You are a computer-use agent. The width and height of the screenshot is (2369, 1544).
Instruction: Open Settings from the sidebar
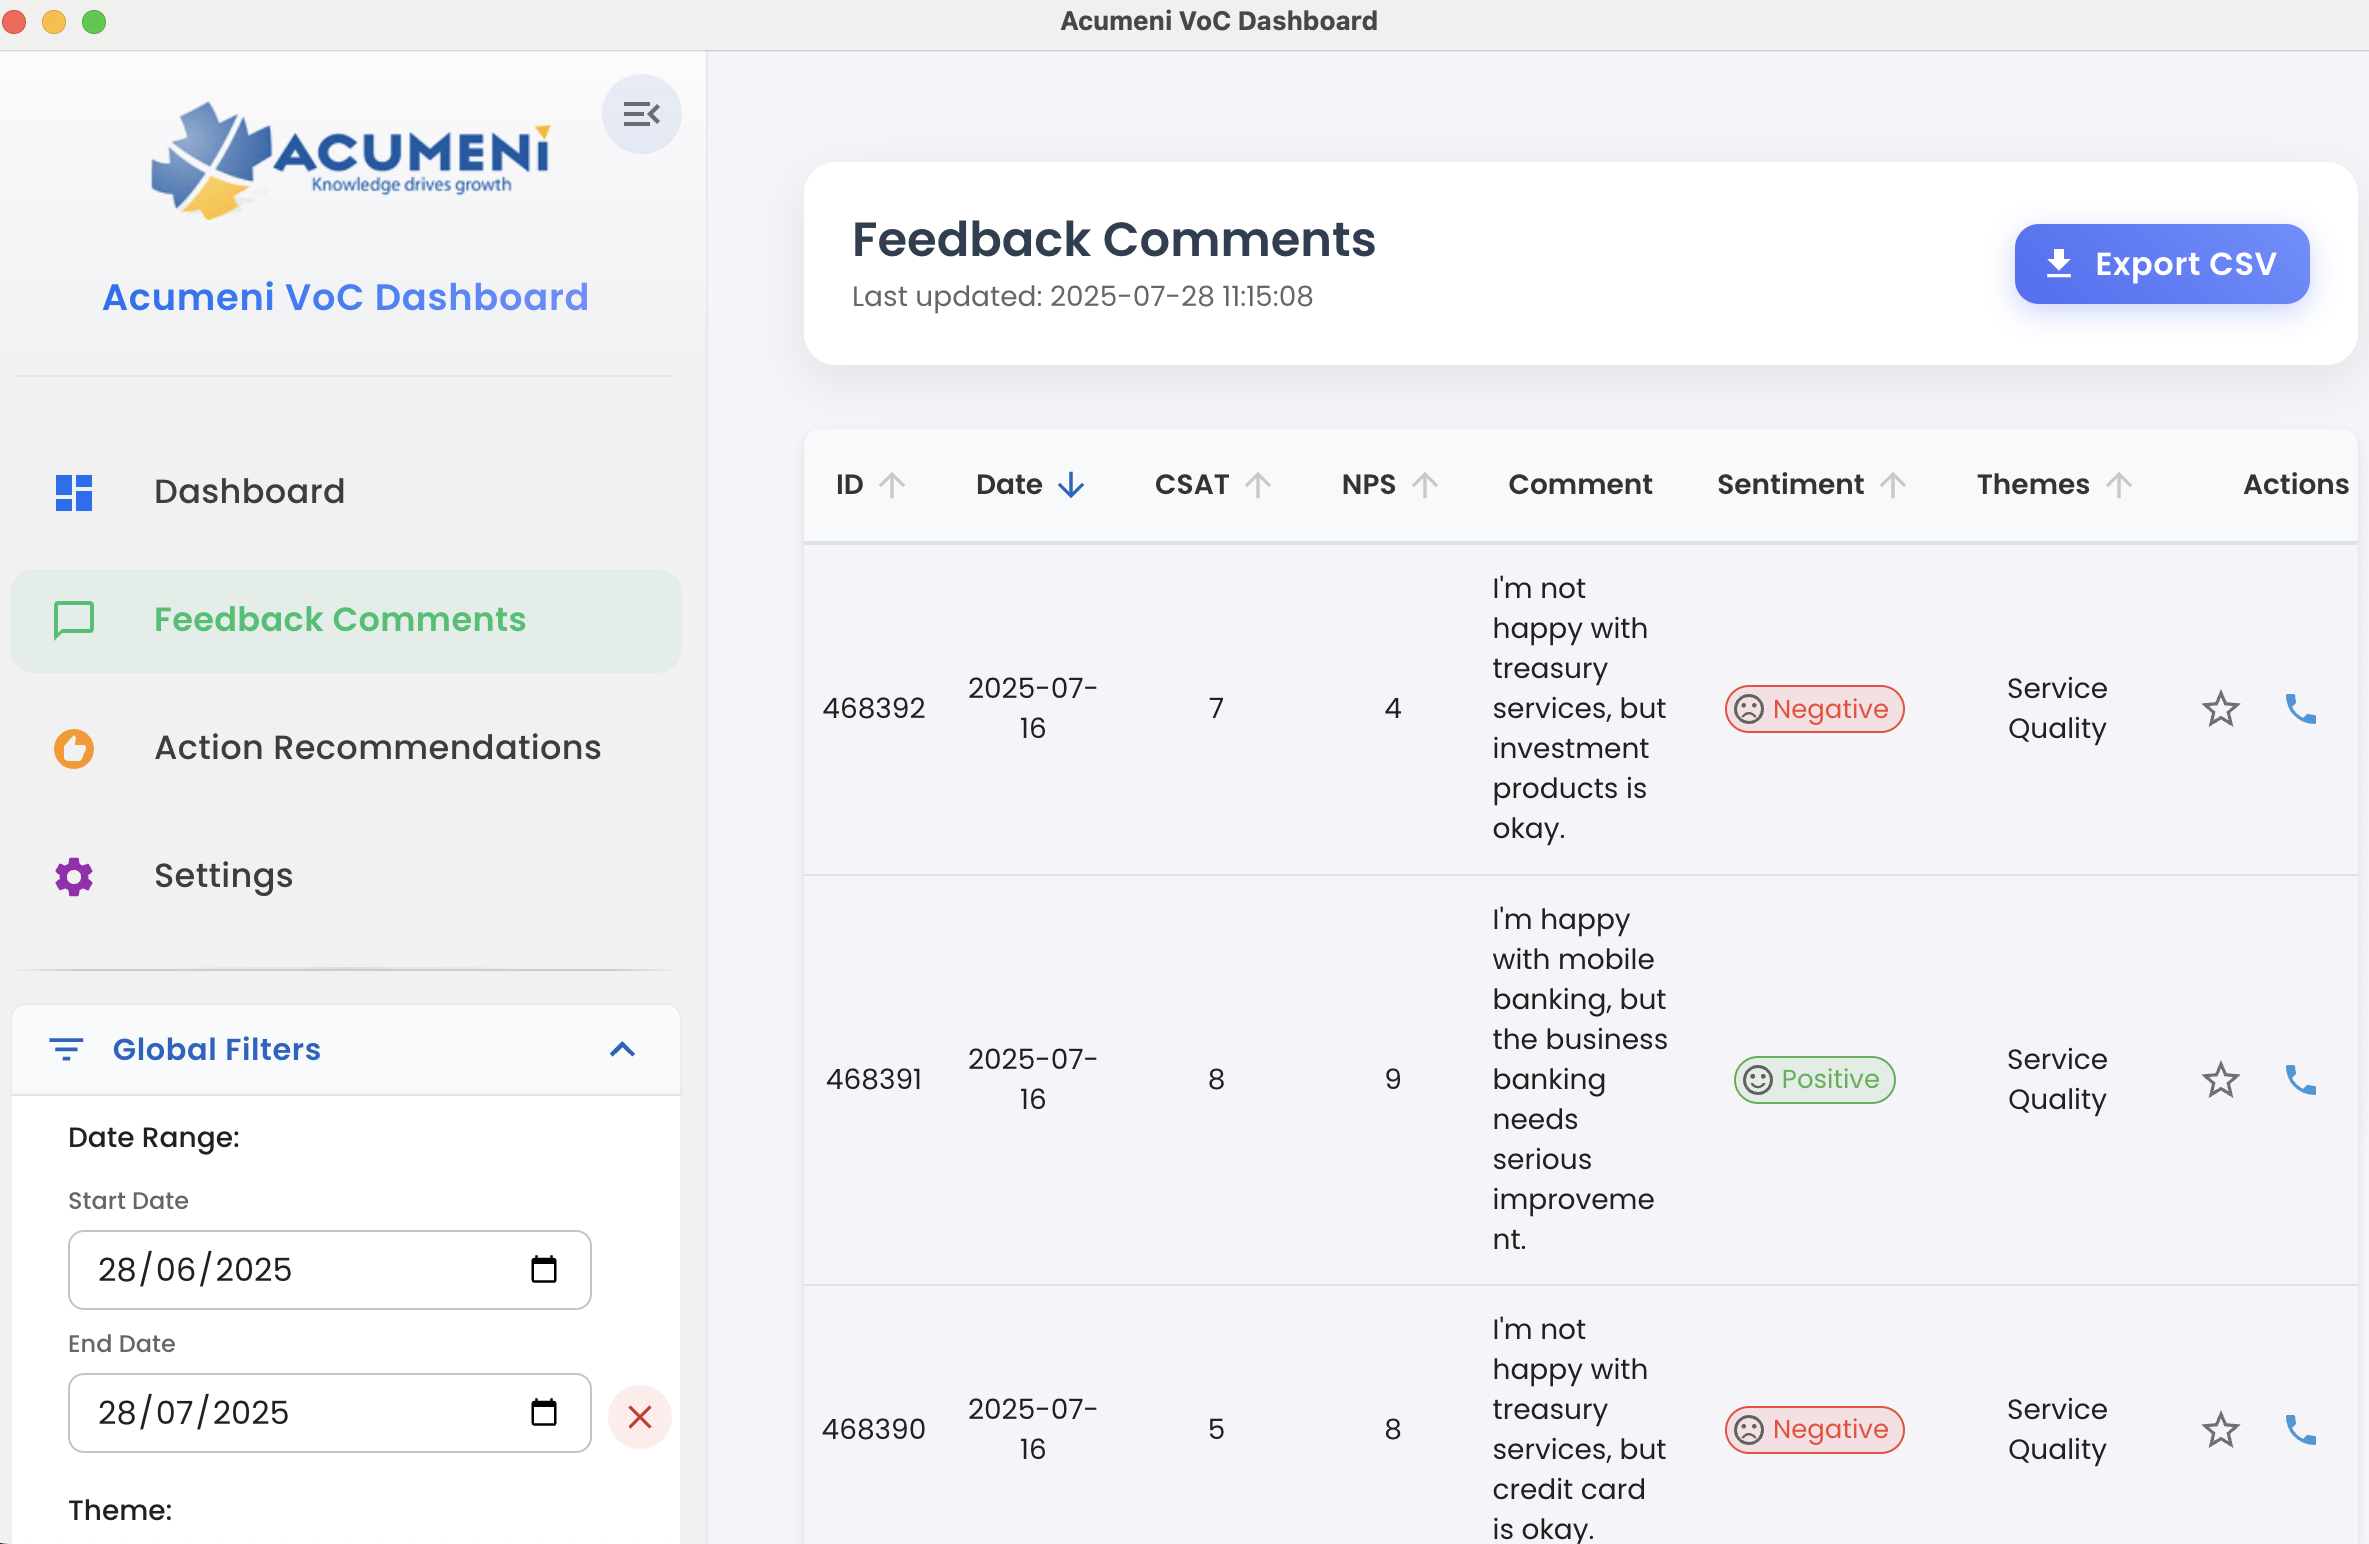(223, 875)
